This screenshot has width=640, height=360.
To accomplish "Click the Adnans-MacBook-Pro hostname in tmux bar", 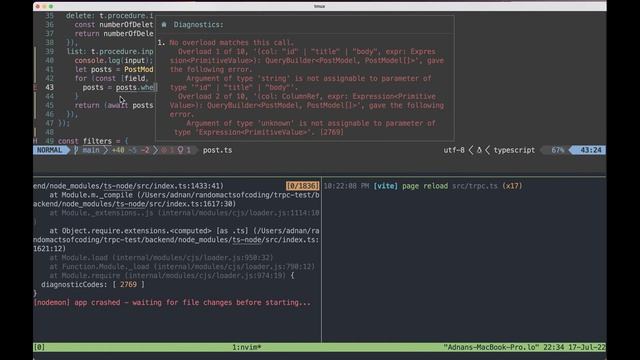I will tap(491, 347).
